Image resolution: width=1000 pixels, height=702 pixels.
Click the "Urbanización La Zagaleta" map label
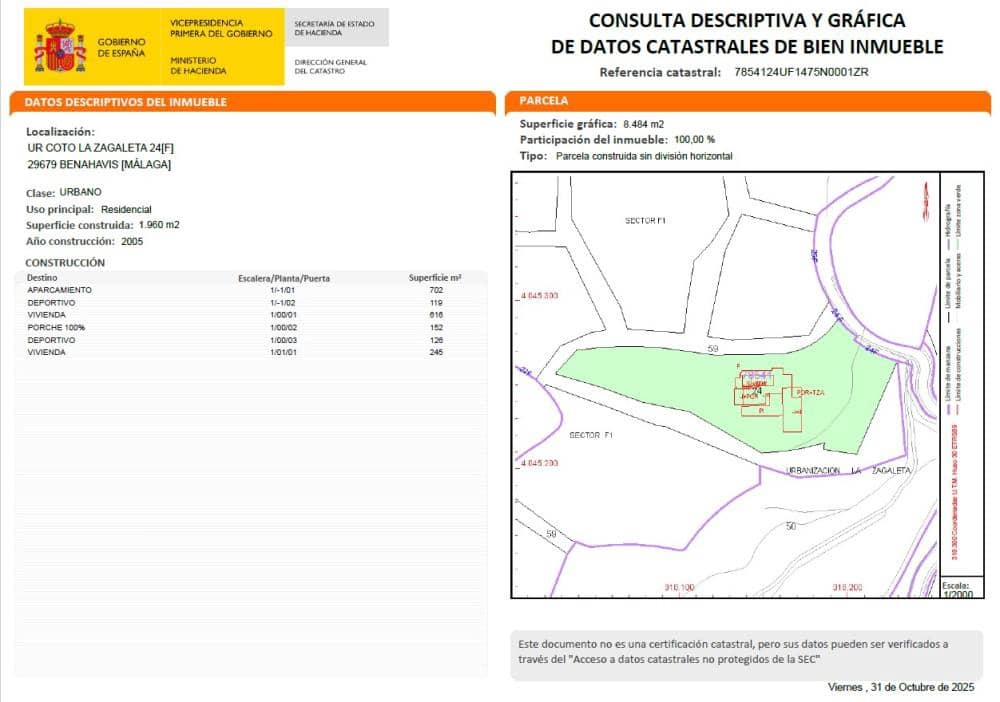[848, 470]
